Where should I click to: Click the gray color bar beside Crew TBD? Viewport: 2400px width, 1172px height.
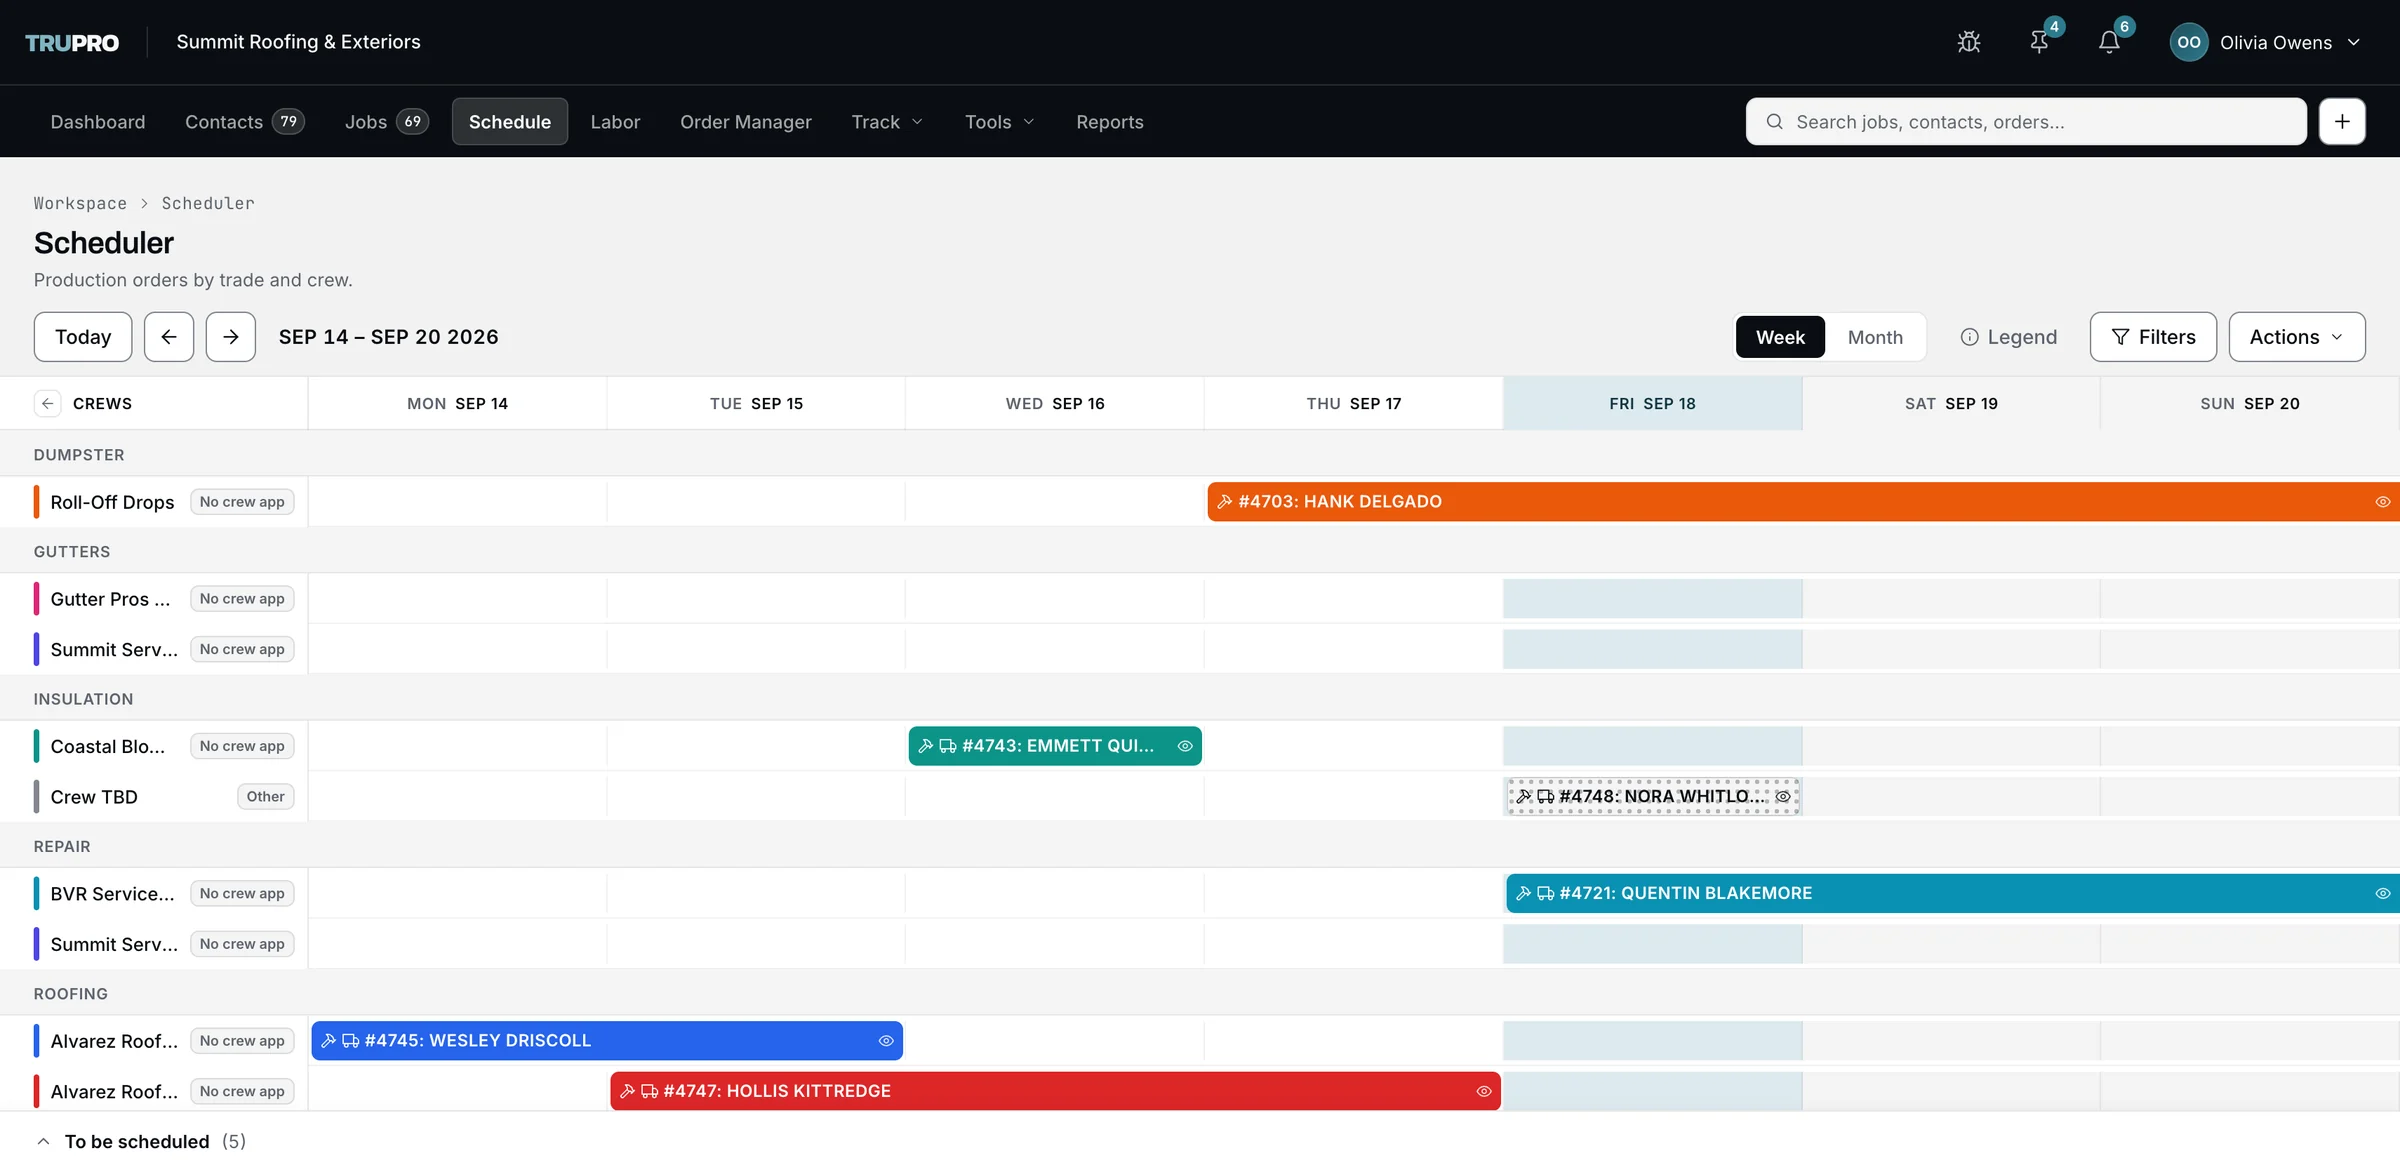pyautogui.click(x=36, y=796)
